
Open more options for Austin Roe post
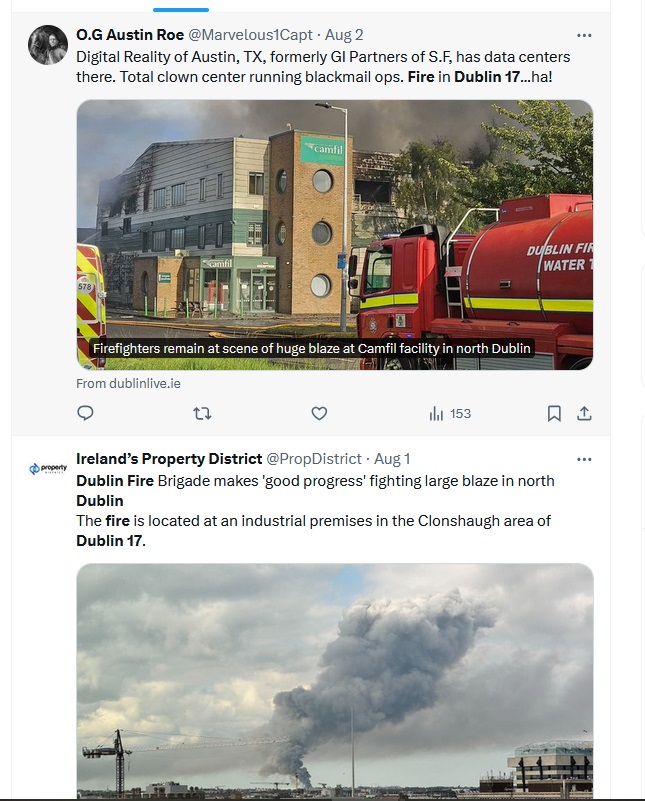tap(584, 35)
